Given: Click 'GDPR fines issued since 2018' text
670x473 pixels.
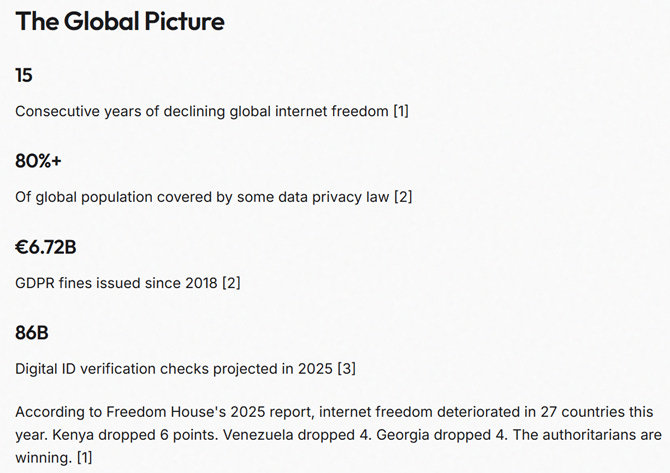Looking at the screenshot, I should 116,283.
